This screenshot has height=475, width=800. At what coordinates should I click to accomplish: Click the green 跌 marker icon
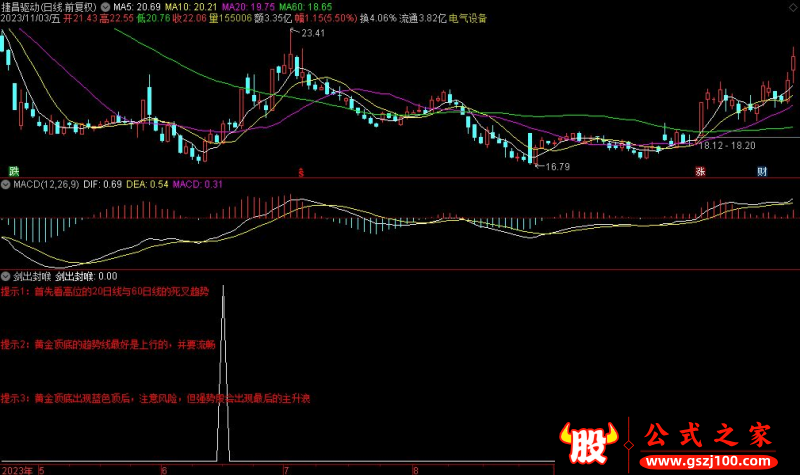point(14,171)
